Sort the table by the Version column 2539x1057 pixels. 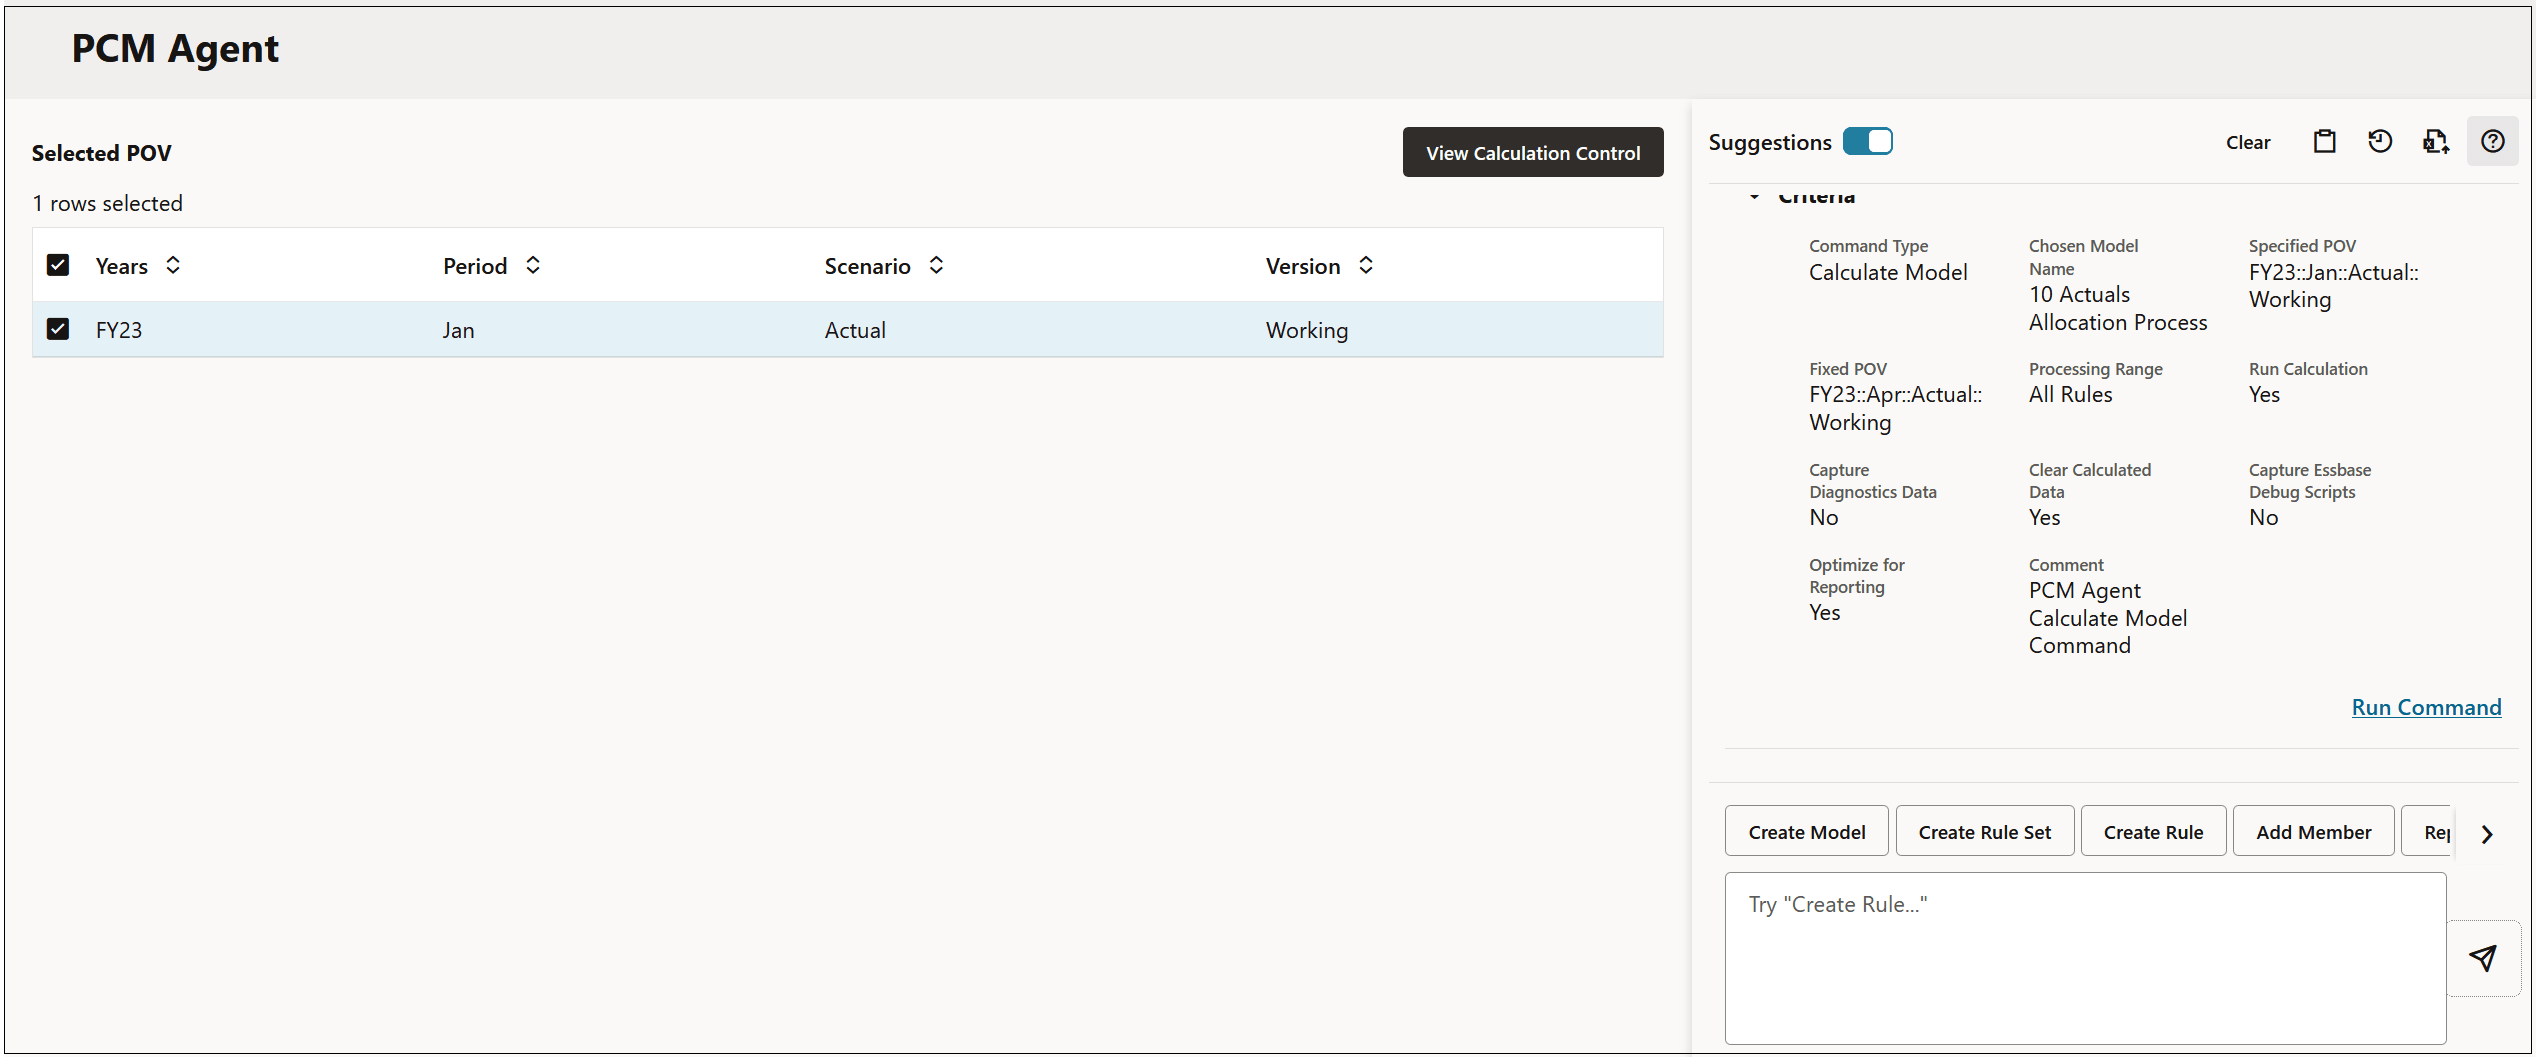(1366, 266)
